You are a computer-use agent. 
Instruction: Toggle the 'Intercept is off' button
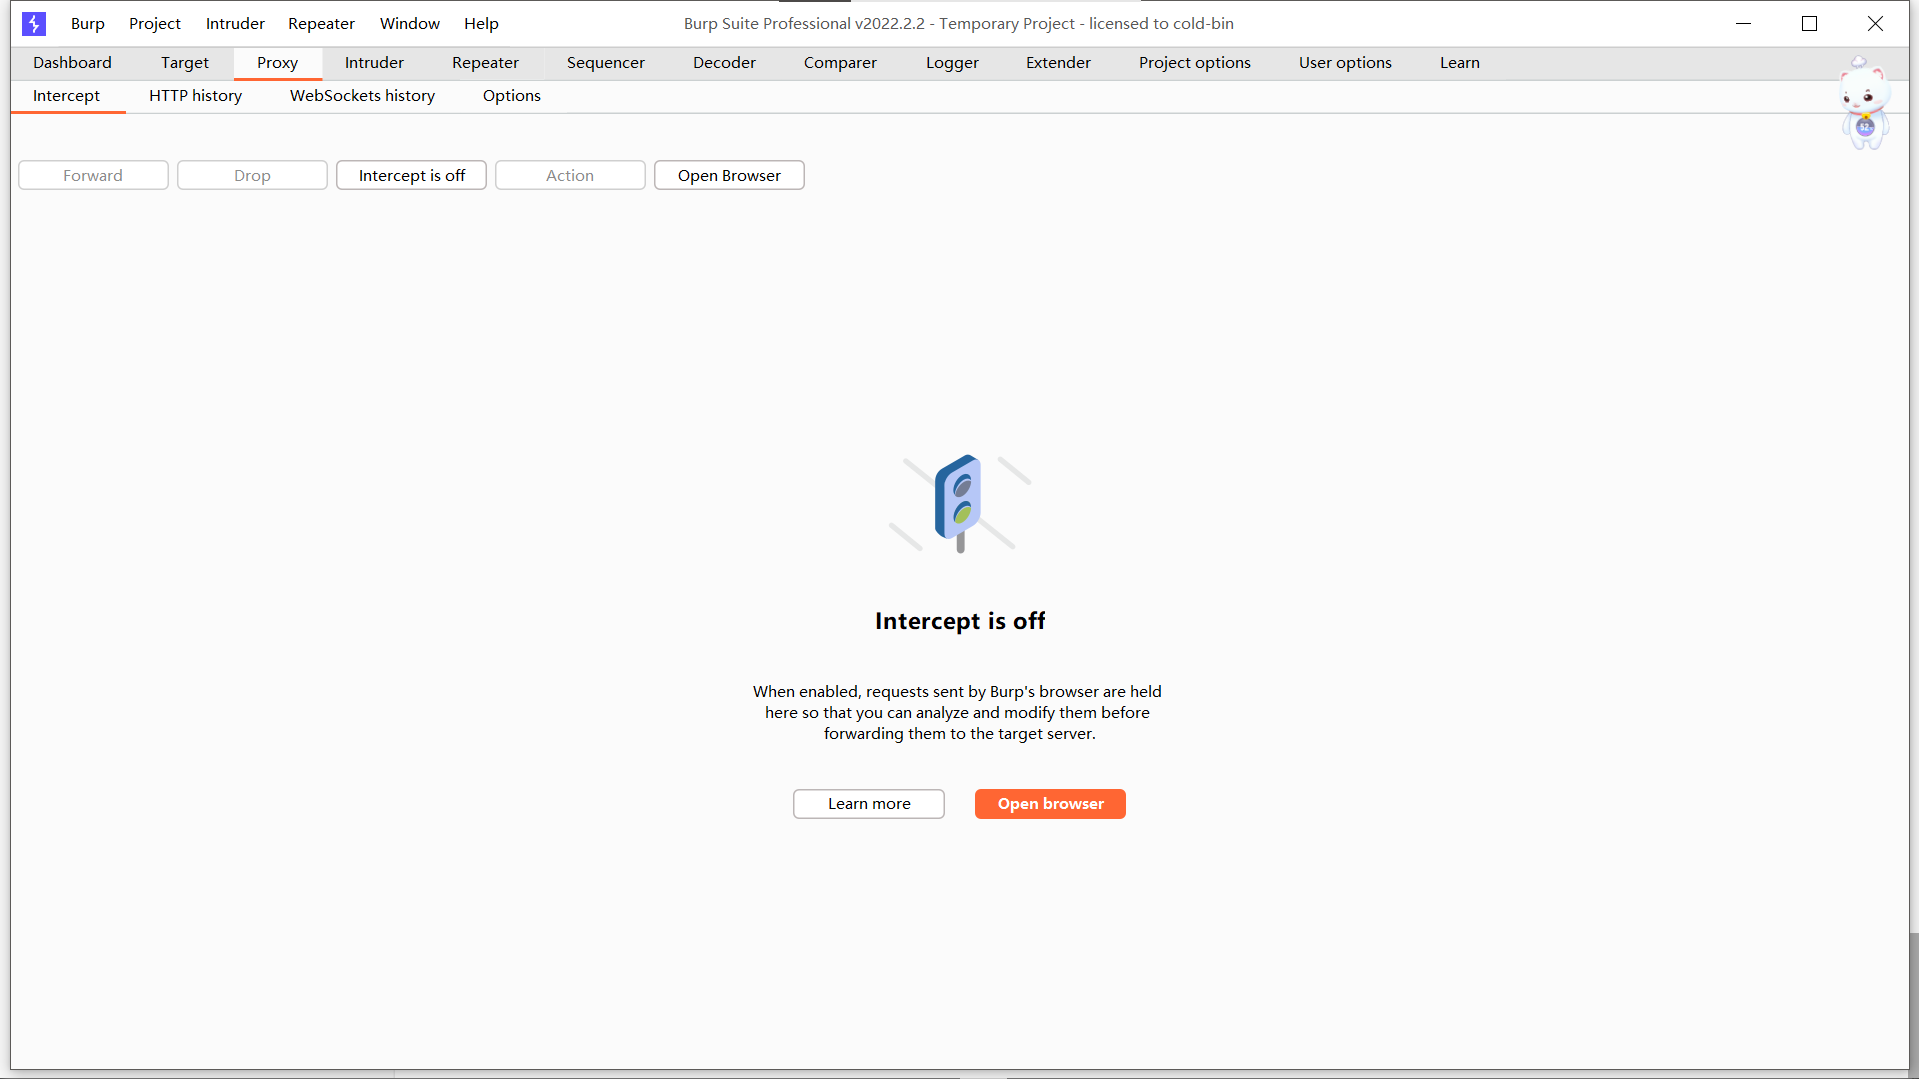[x=411, y=175]
